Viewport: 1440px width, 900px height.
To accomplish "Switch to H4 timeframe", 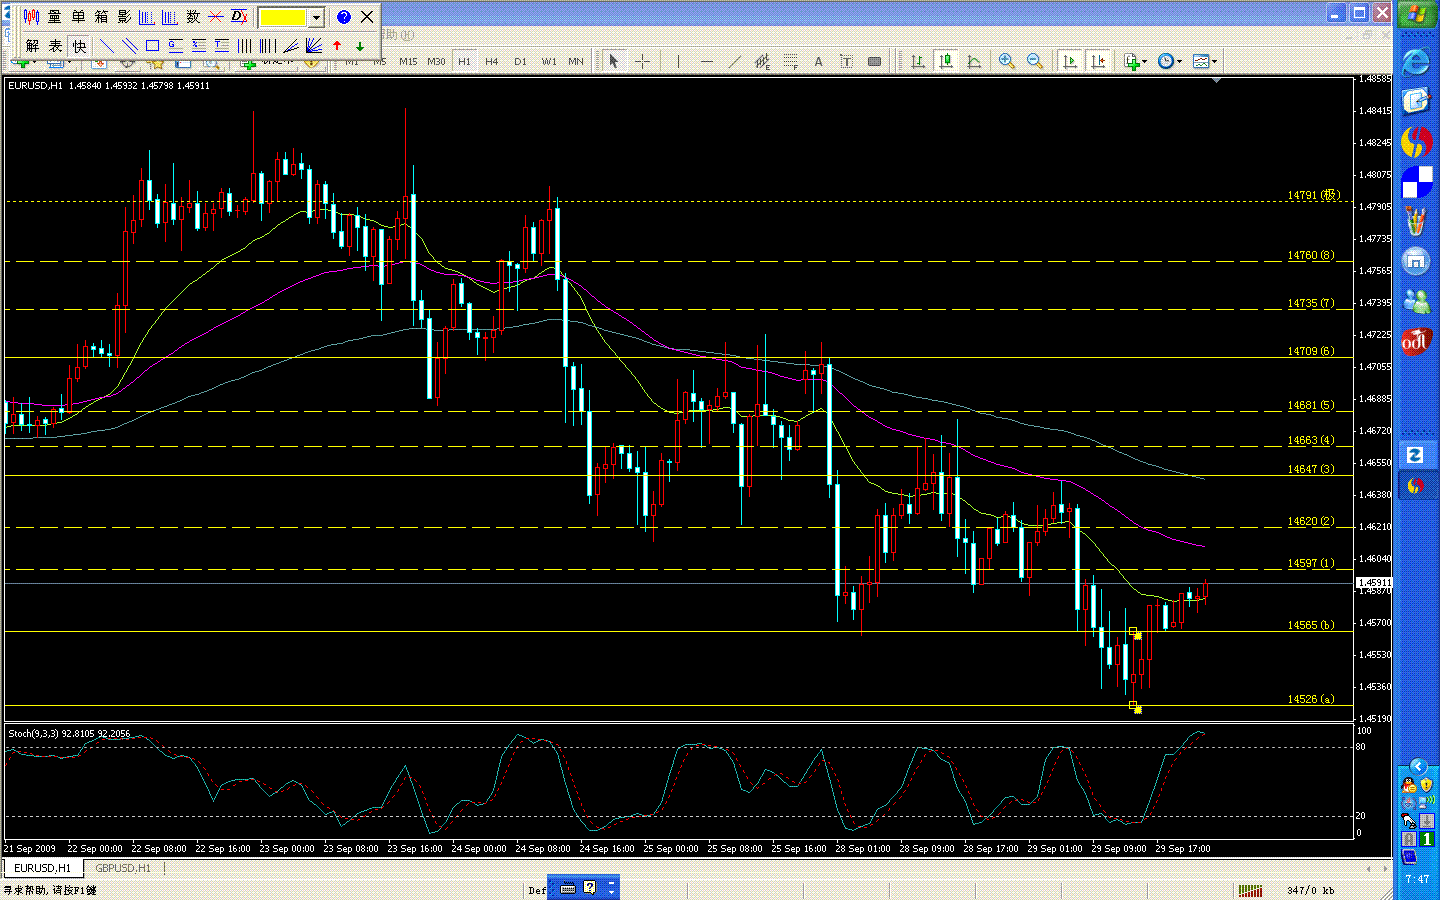I will pyautogui.click(x=492, y=62).
